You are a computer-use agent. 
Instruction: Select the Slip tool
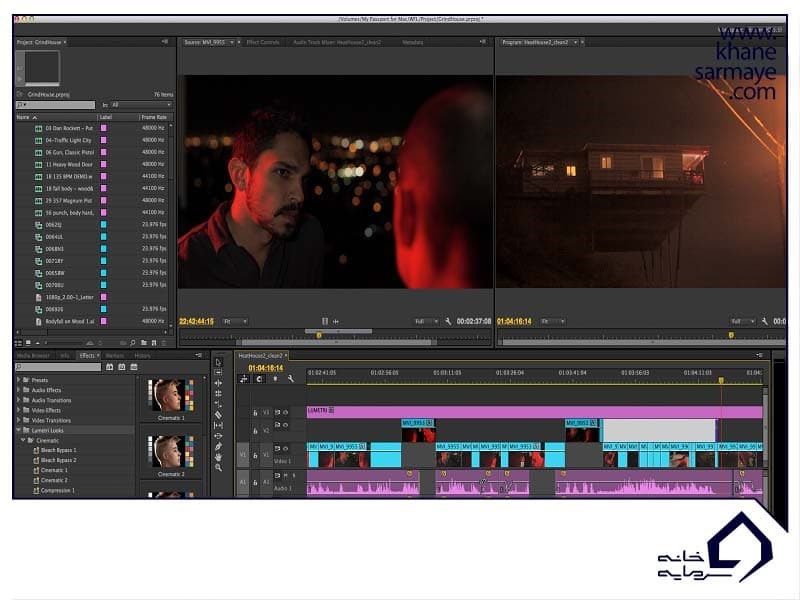coord(218,426)
